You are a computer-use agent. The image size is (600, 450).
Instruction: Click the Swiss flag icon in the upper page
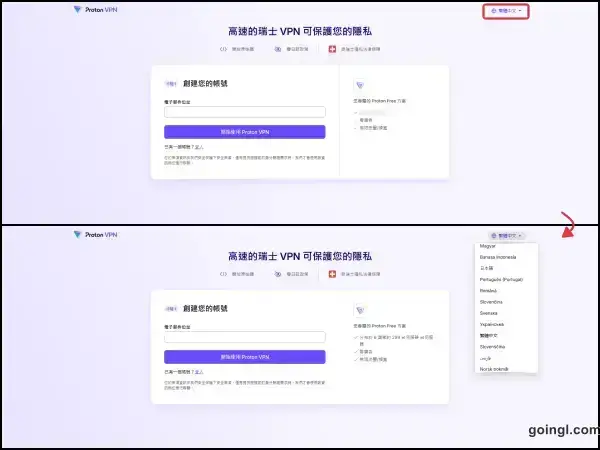coord(332,48)
